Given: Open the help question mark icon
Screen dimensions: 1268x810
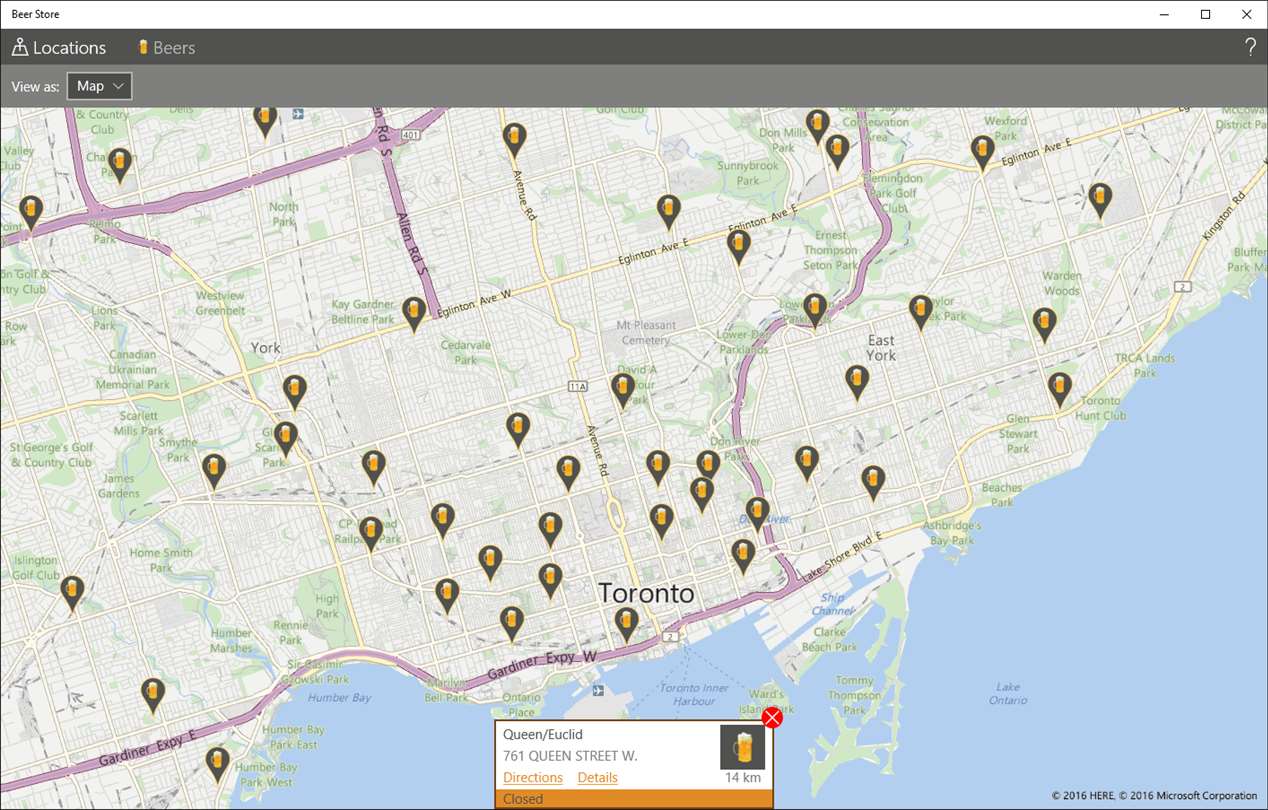Looking at the screenshot, I should (x=1250, y=47).
